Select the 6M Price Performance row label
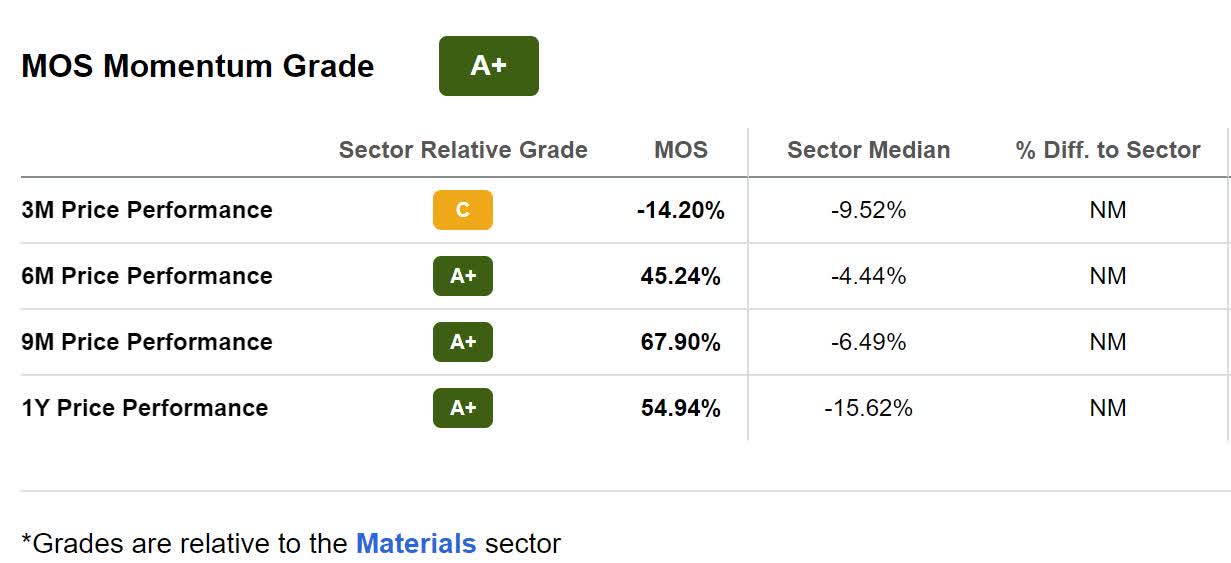The width and height of the screenshot is (1231, 563). [x=147, y=276]
